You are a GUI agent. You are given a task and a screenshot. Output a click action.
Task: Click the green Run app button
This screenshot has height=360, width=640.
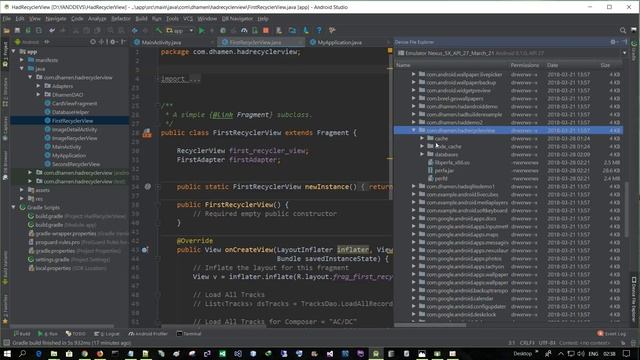point(201,30)
